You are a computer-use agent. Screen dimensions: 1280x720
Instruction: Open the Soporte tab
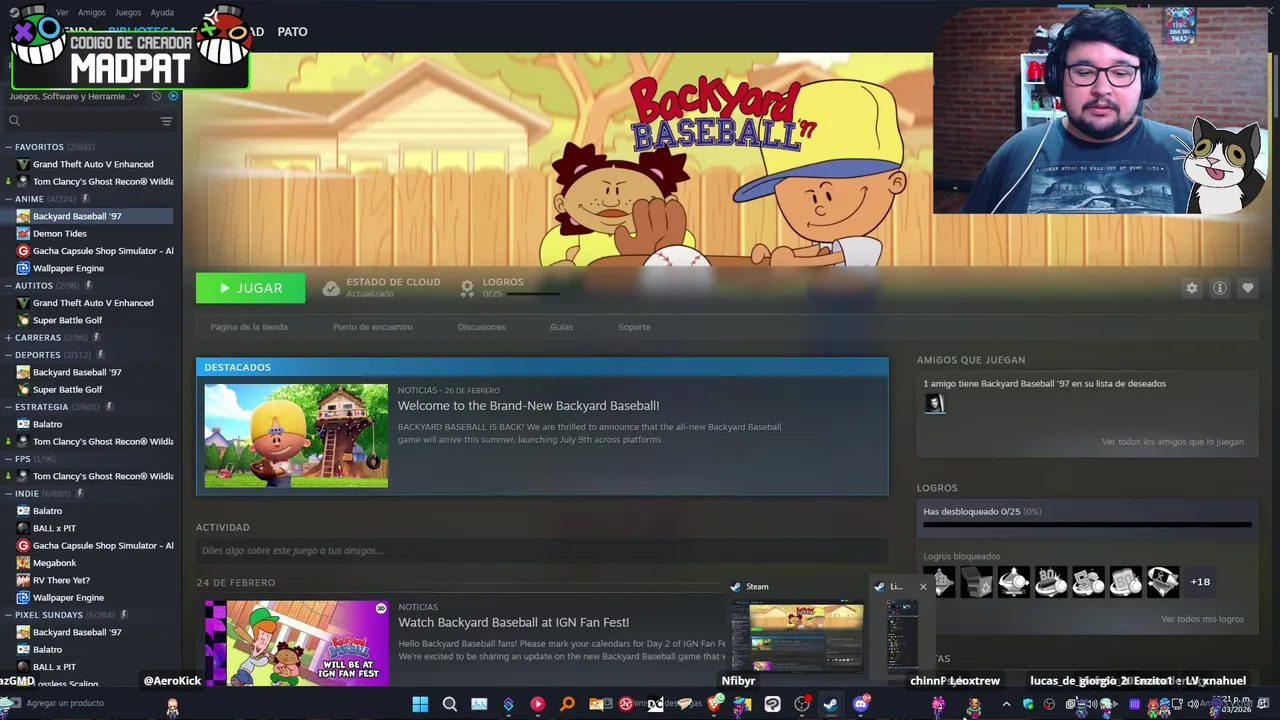pyautogui.click(x=634, y=327)
